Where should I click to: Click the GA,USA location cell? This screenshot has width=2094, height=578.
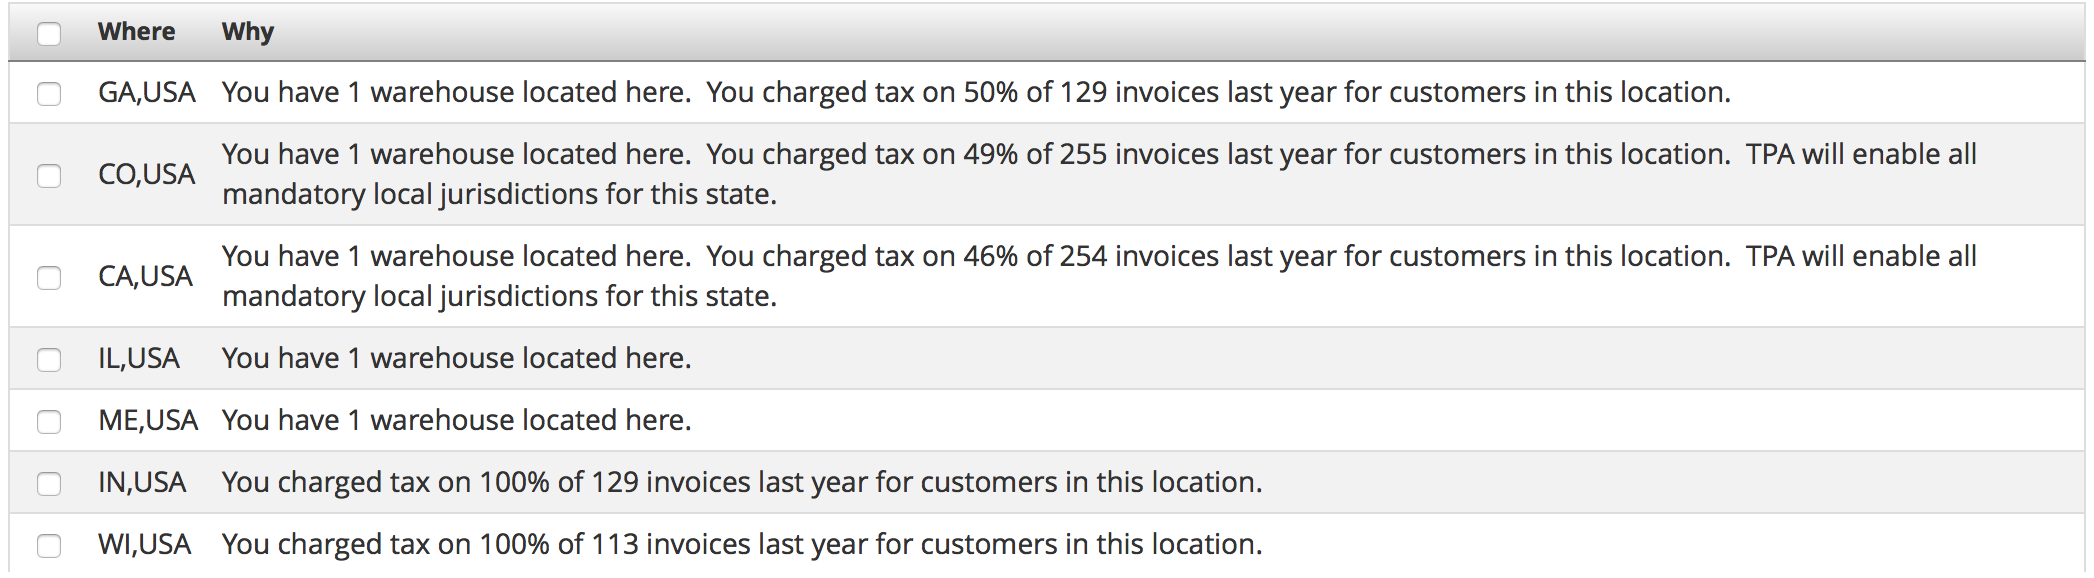(146, 93)
